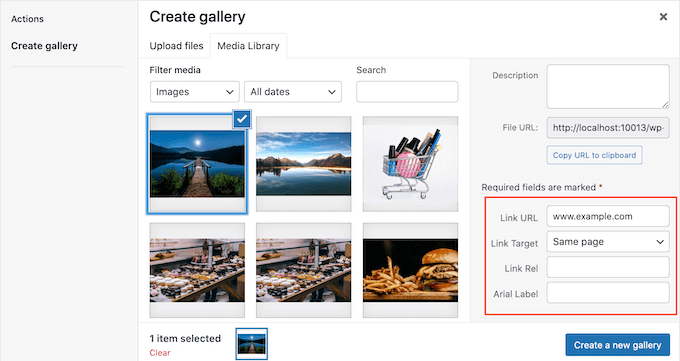
Task: Open the Images filter dropdown
Action: [195, 92]
